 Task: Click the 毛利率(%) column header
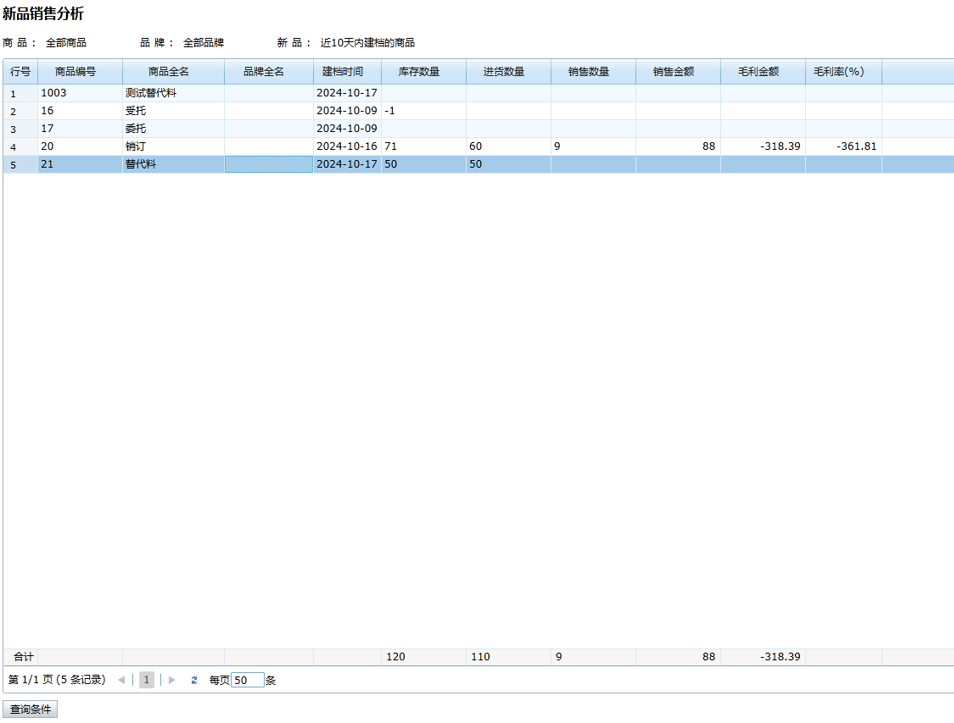coord(843,72)
